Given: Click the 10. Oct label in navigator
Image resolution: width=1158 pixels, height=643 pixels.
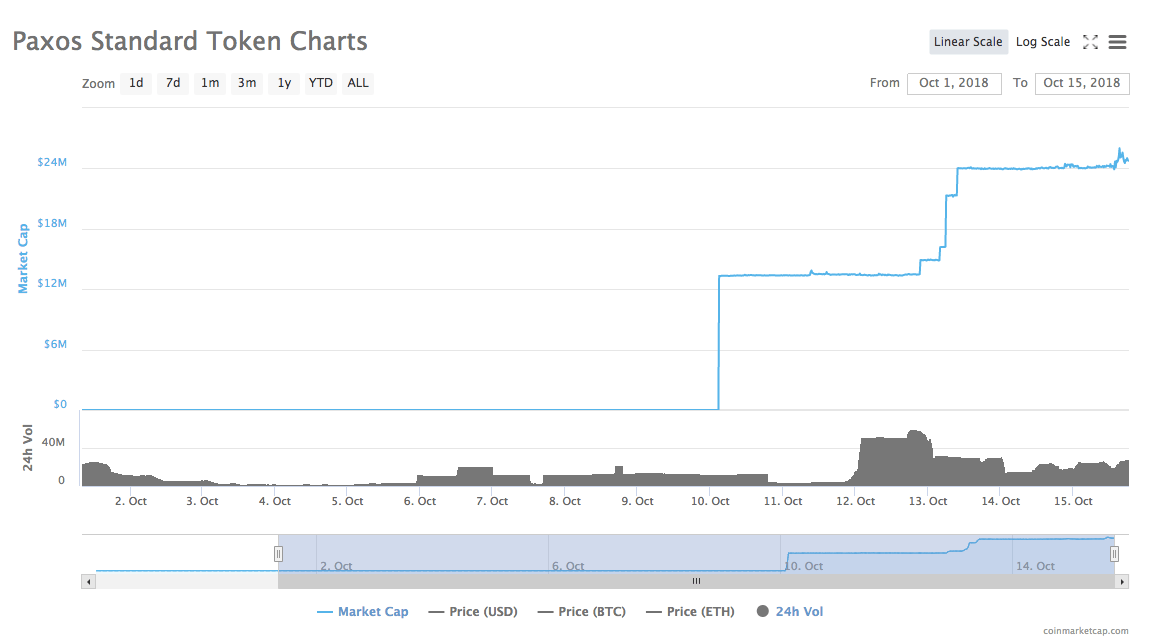Looking at the screenshot, I should (804, 566).
